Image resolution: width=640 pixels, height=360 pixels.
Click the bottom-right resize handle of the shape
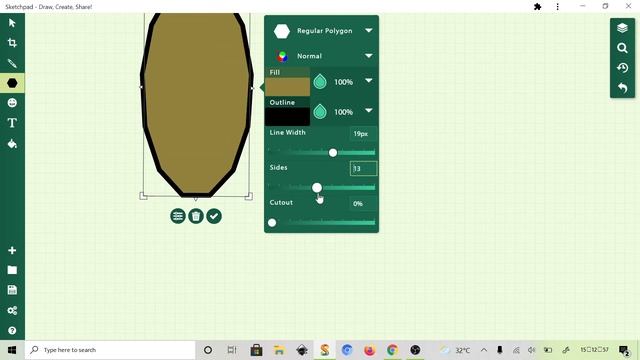coord(249,196)
